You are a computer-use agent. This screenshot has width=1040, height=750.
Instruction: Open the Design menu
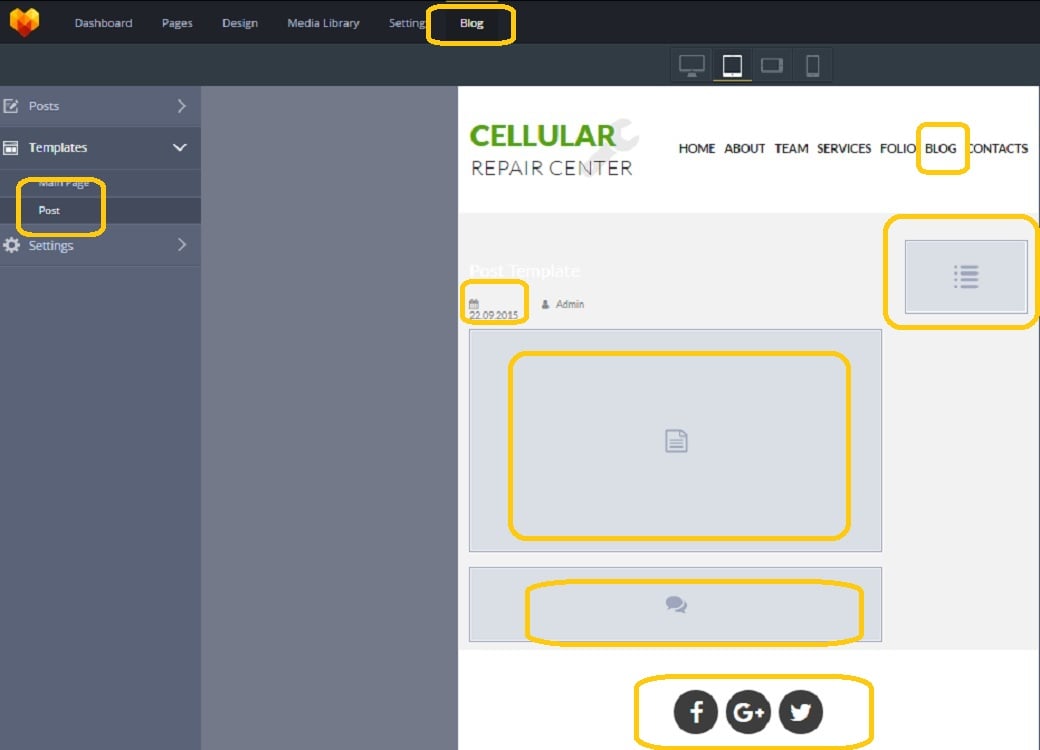click(x=240, y=23)
